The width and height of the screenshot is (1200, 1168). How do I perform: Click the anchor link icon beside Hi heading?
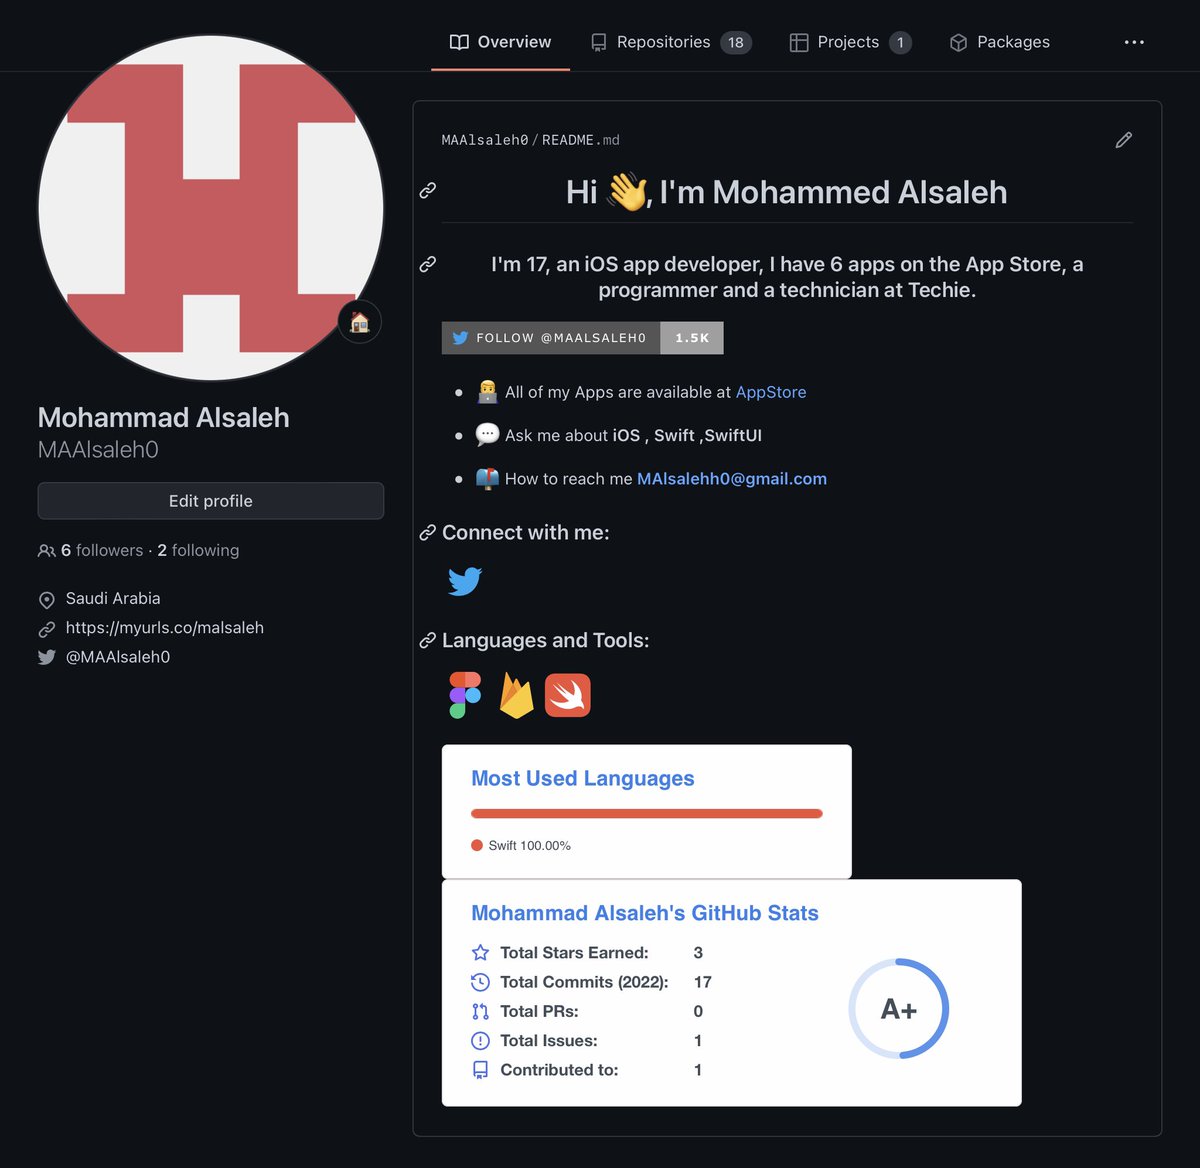pos(427,190)
